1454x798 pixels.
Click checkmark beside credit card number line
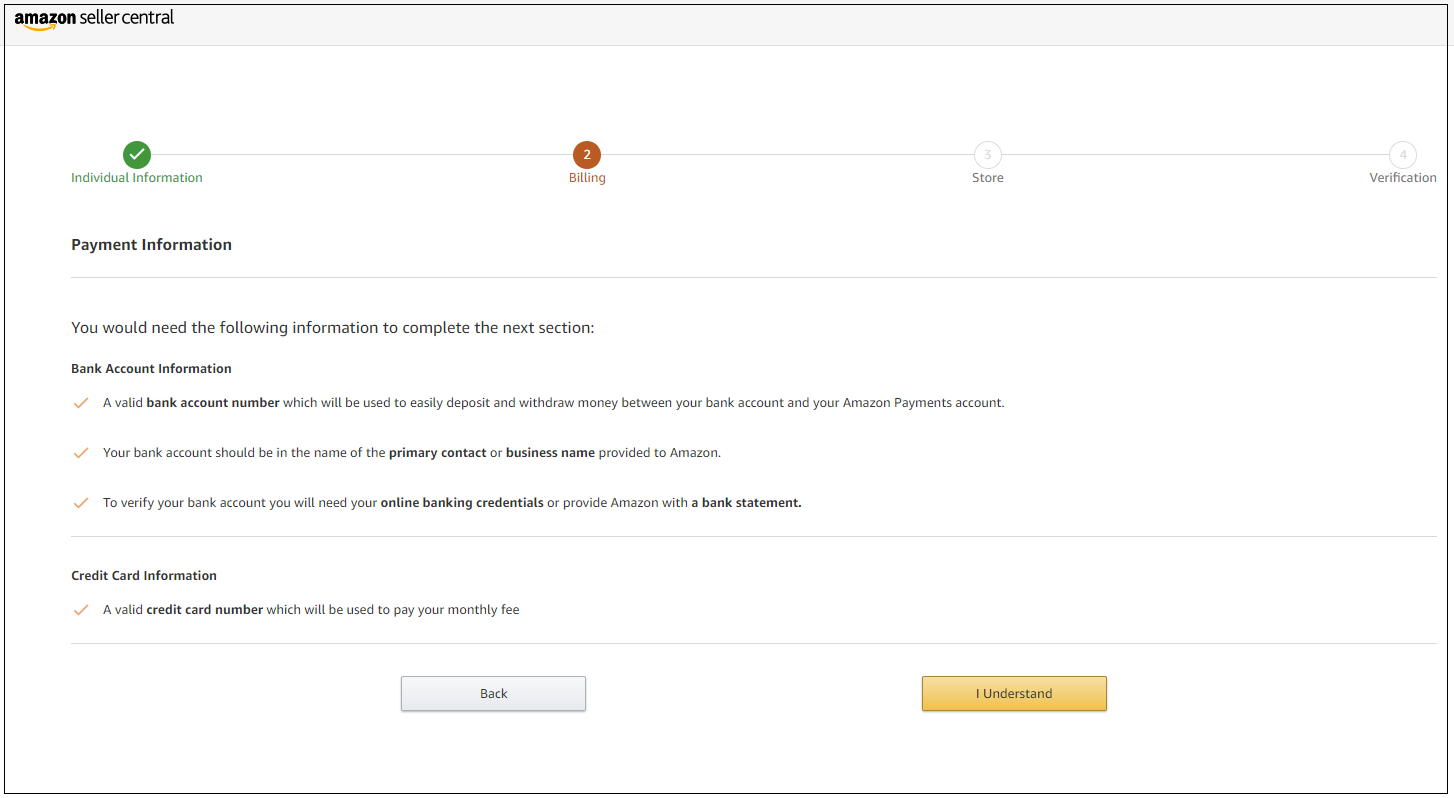point(81,610)
